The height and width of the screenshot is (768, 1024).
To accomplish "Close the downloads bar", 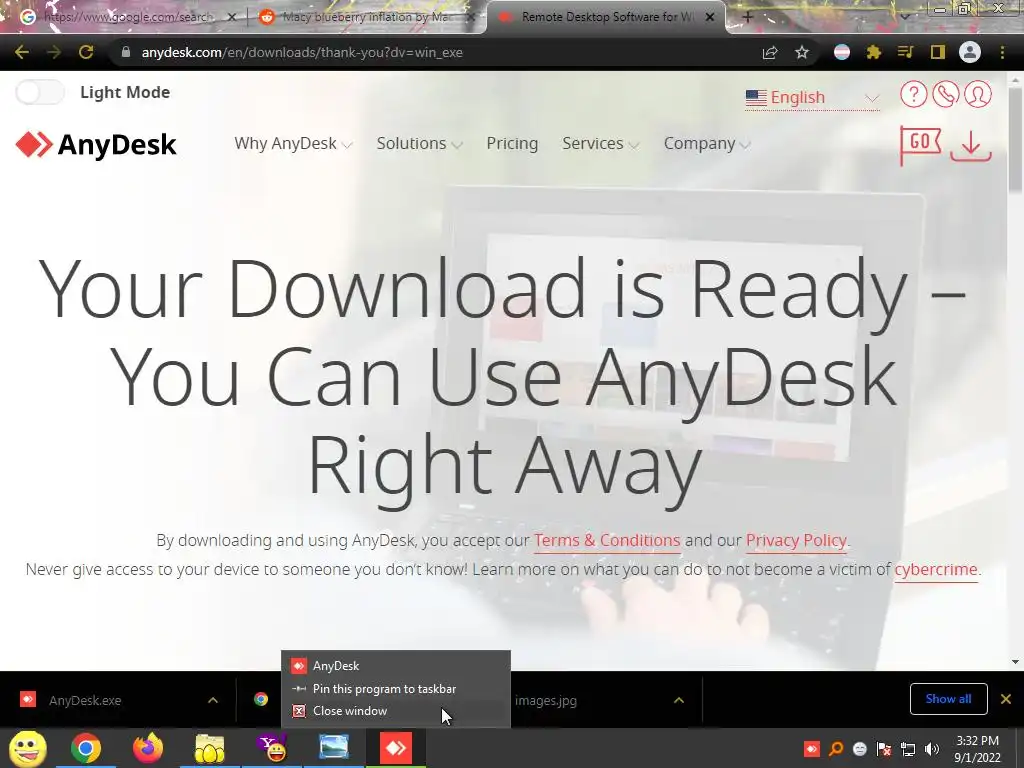I will [x=1006, y=699].
